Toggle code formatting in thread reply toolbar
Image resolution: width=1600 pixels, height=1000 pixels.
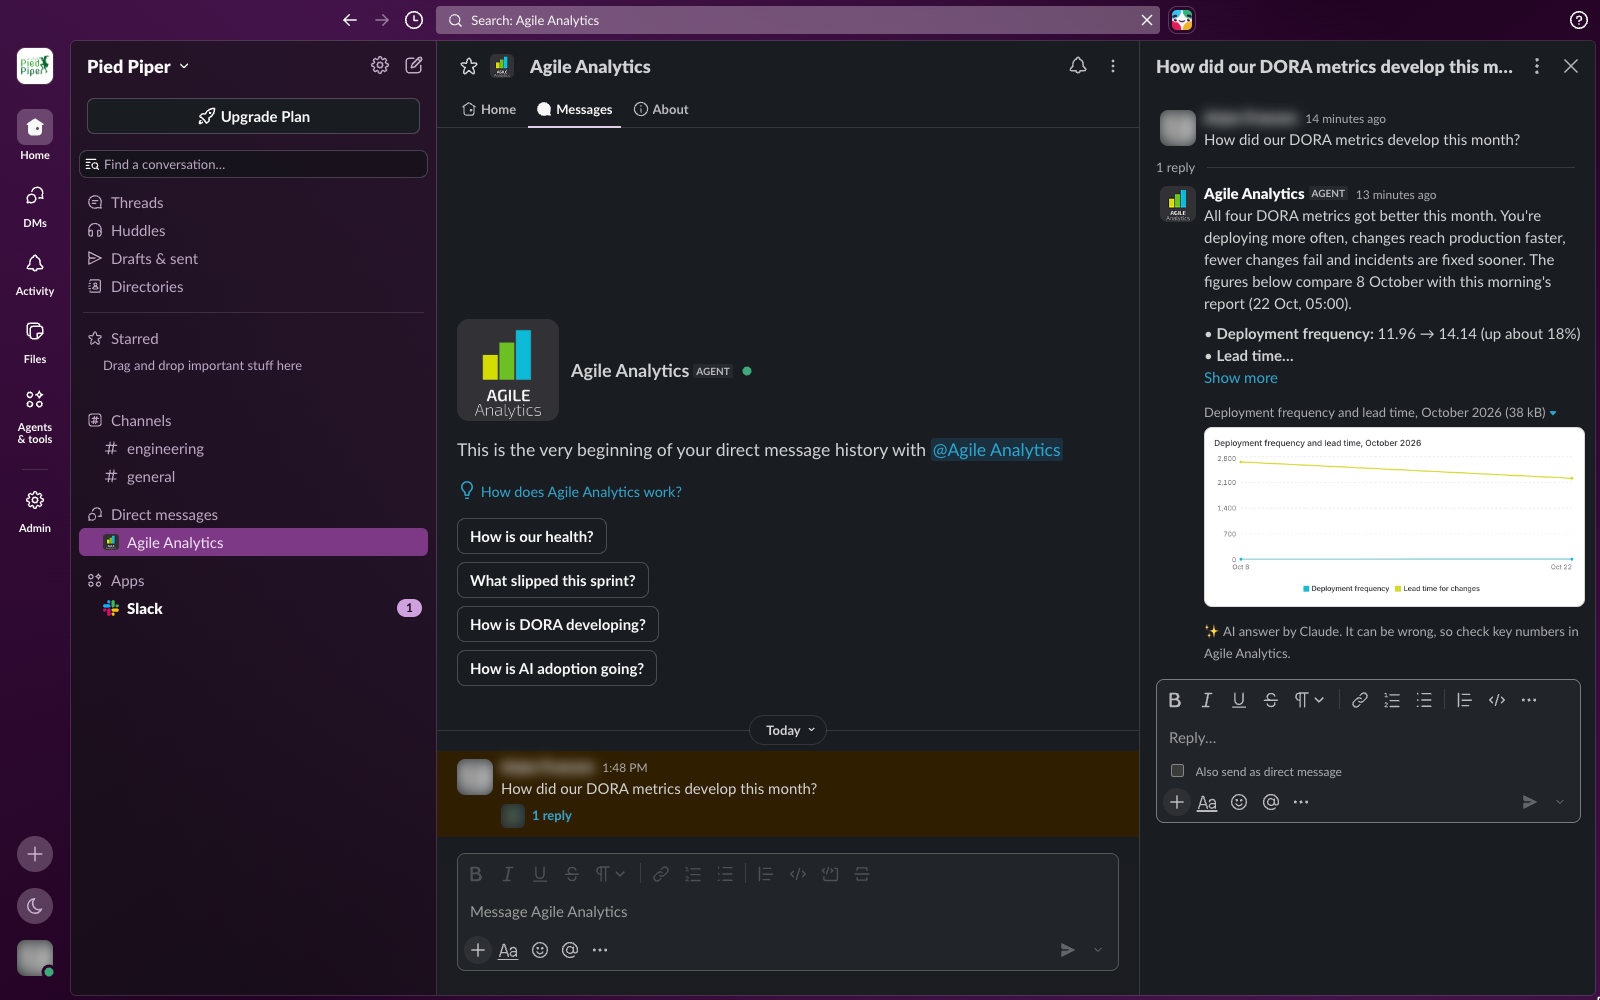(x=1497, y=700)
